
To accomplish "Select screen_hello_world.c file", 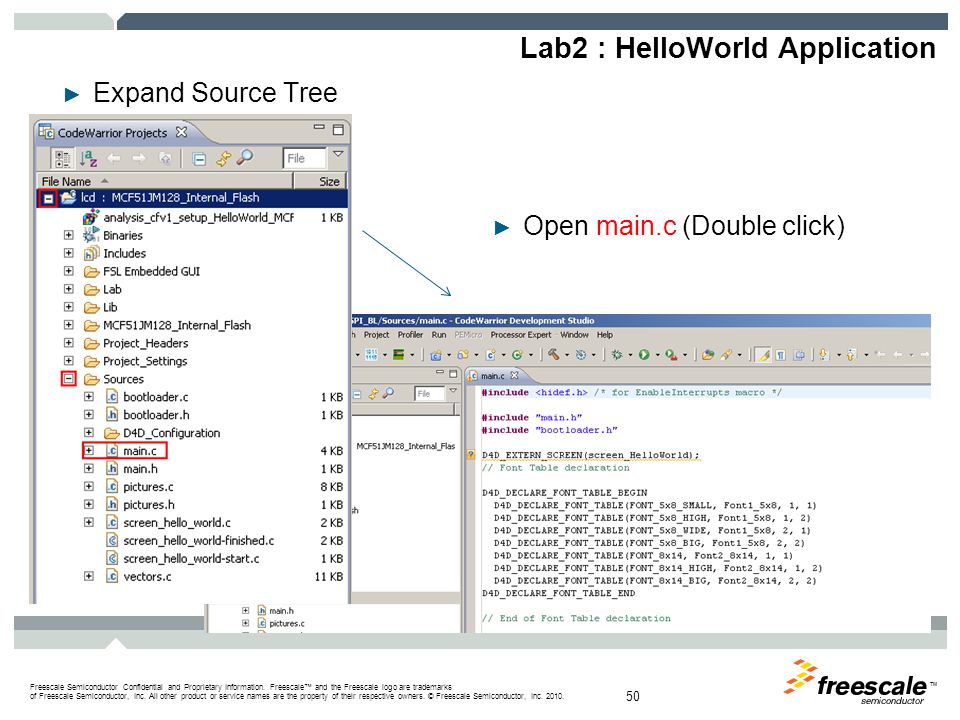I will pyautogui.click(x=177, y=522).
